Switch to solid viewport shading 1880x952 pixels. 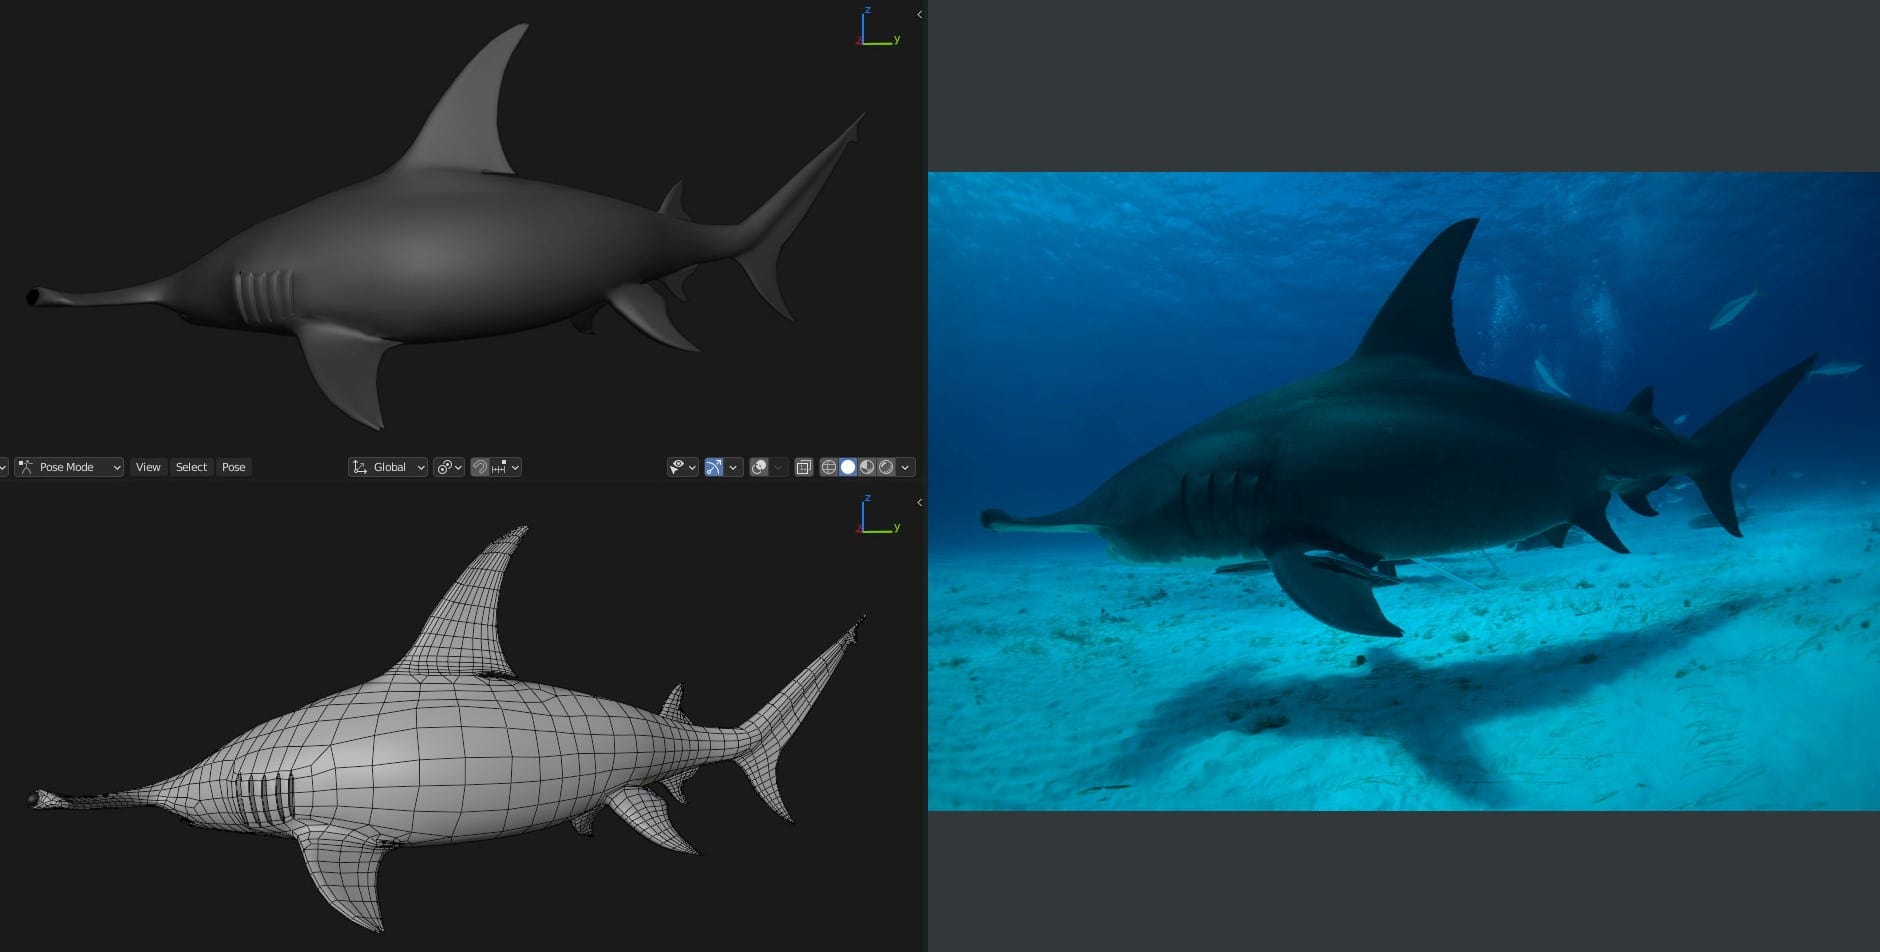pyautogui.click(x=848, y=467)
